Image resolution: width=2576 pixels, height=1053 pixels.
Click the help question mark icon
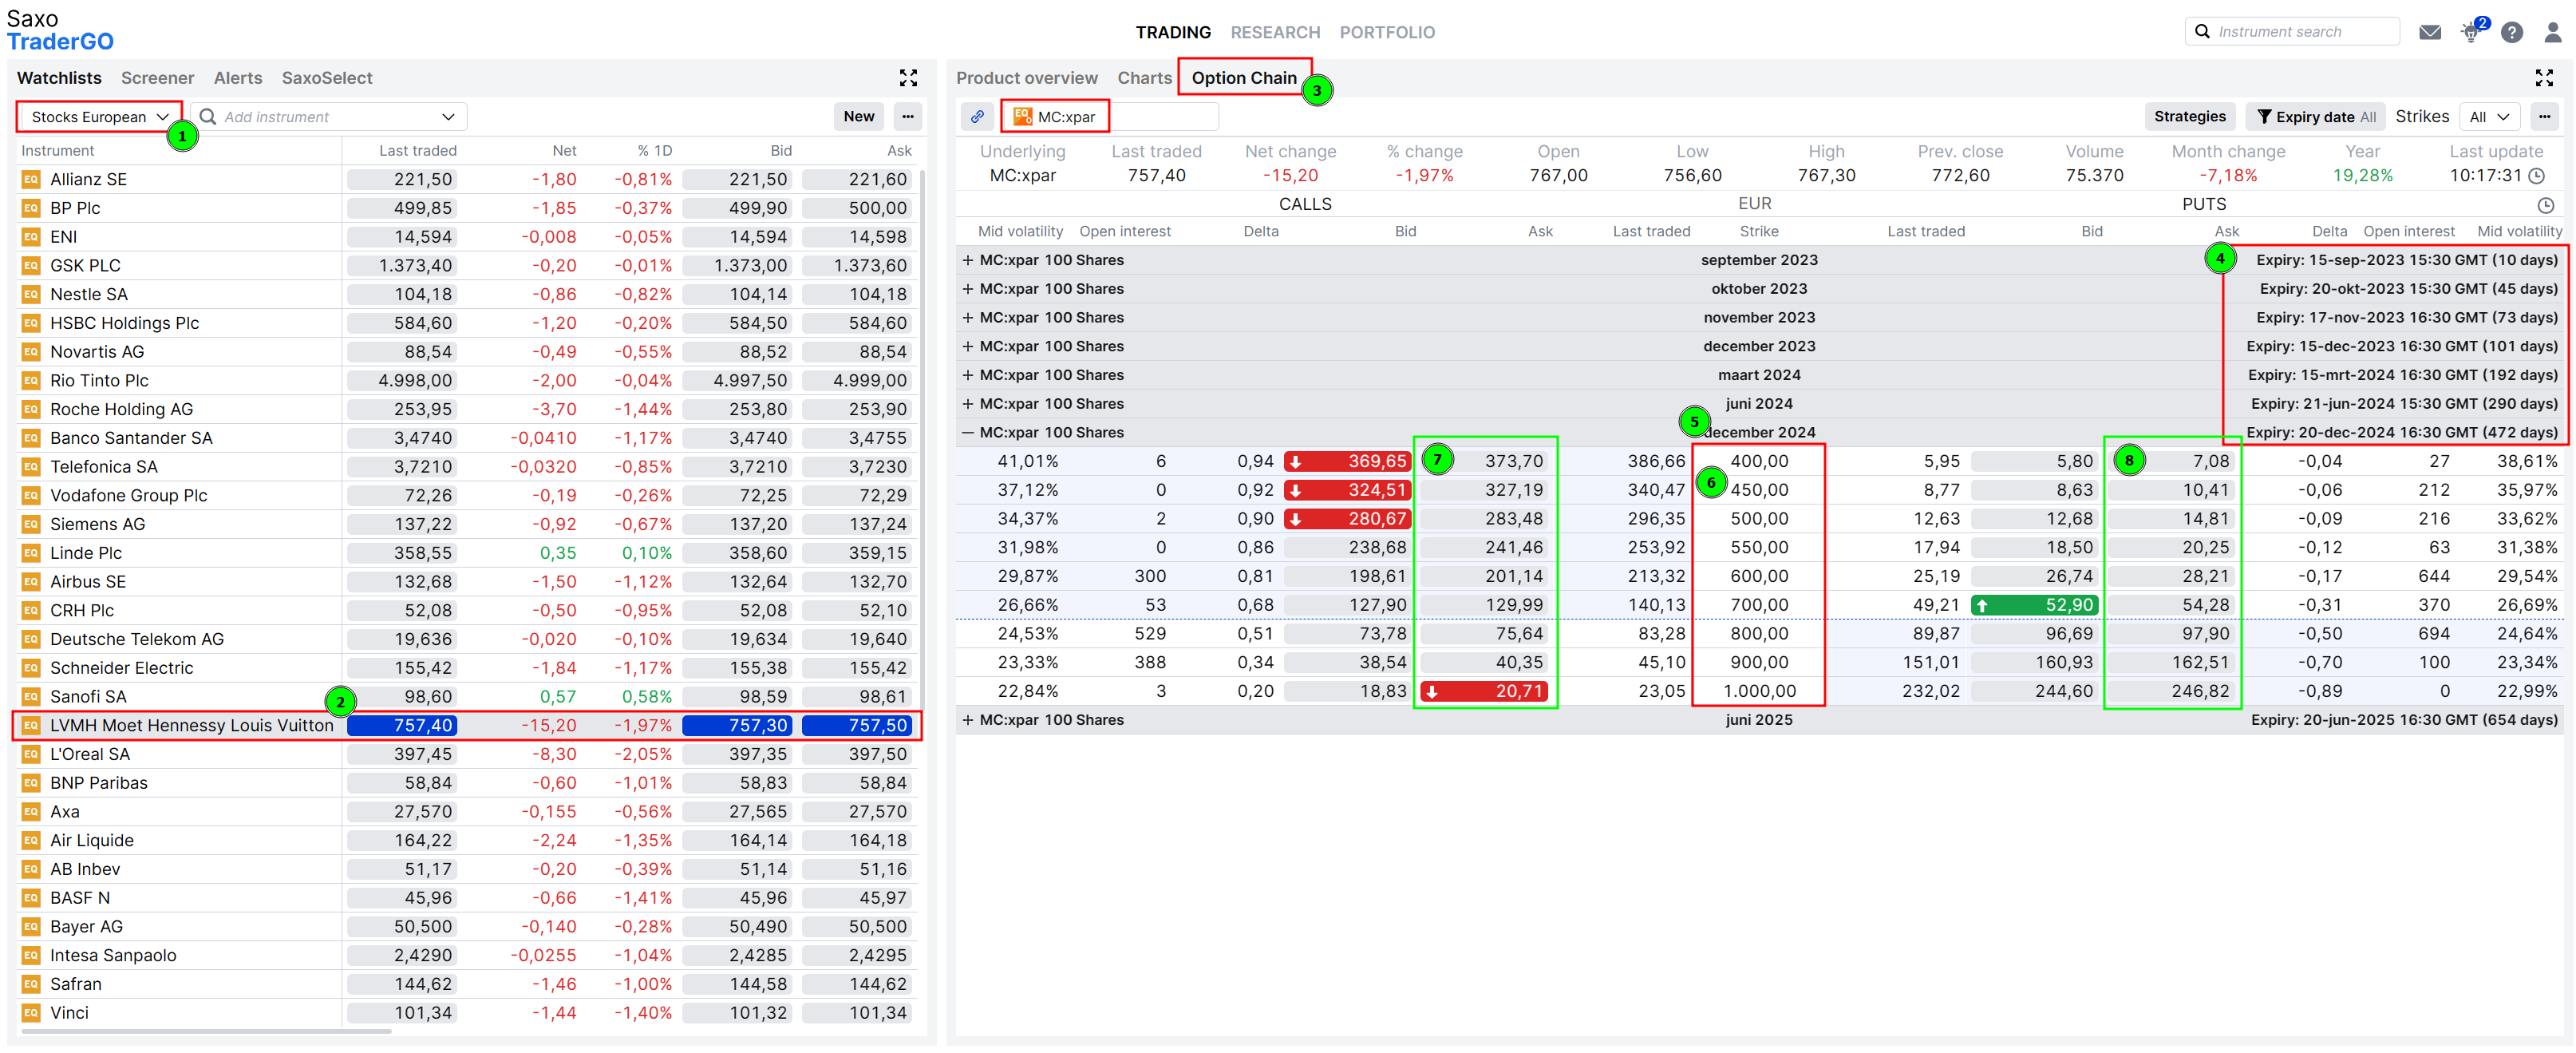point(2511,32)
